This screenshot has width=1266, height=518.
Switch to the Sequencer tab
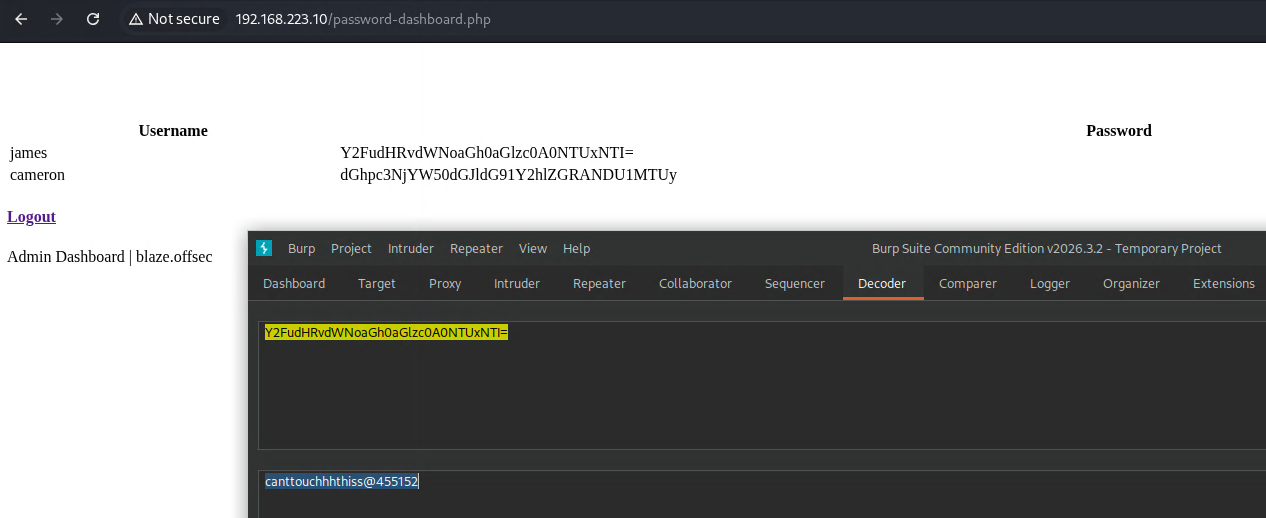tap(795, 283)
